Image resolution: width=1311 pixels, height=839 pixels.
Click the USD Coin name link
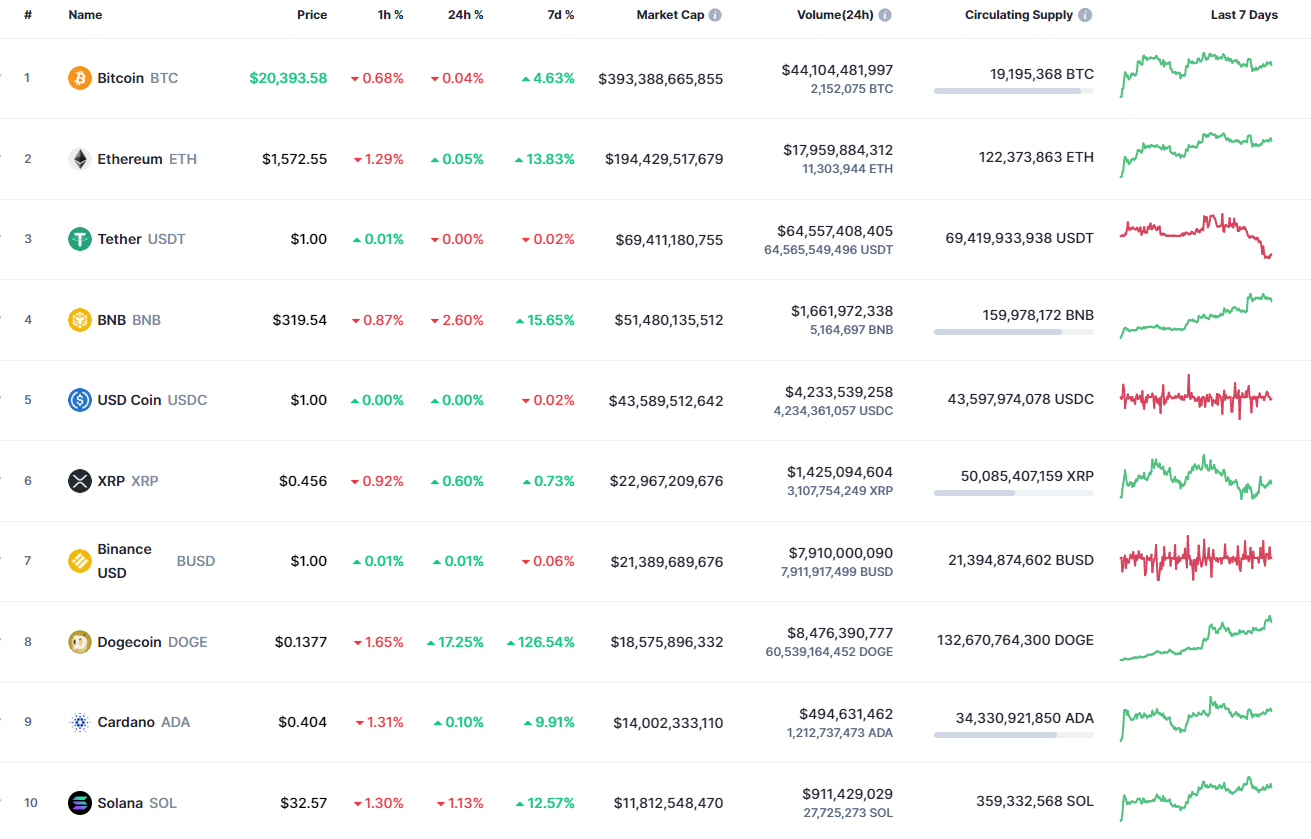128,400
